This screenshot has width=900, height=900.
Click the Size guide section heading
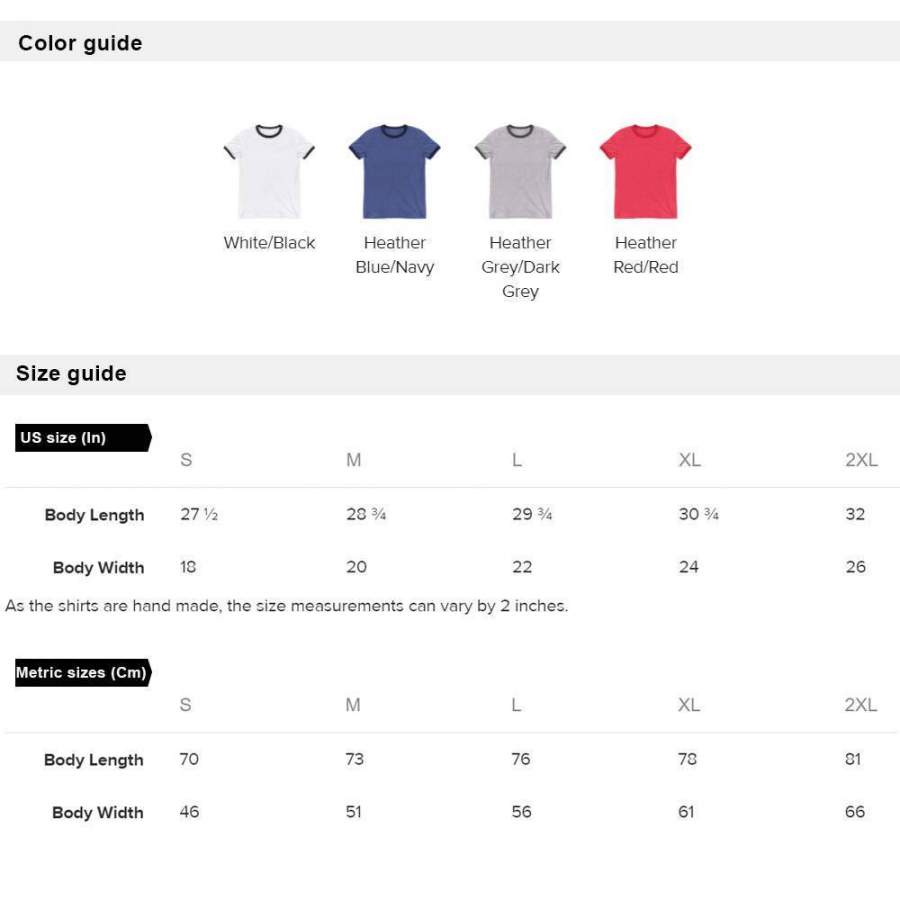click(71, 374)
